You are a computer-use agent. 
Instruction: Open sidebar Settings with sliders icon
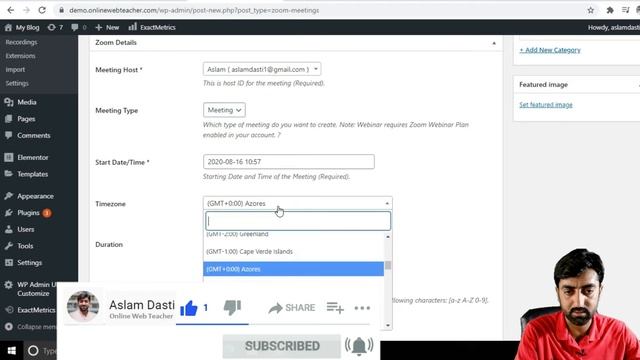coord(29,262)
